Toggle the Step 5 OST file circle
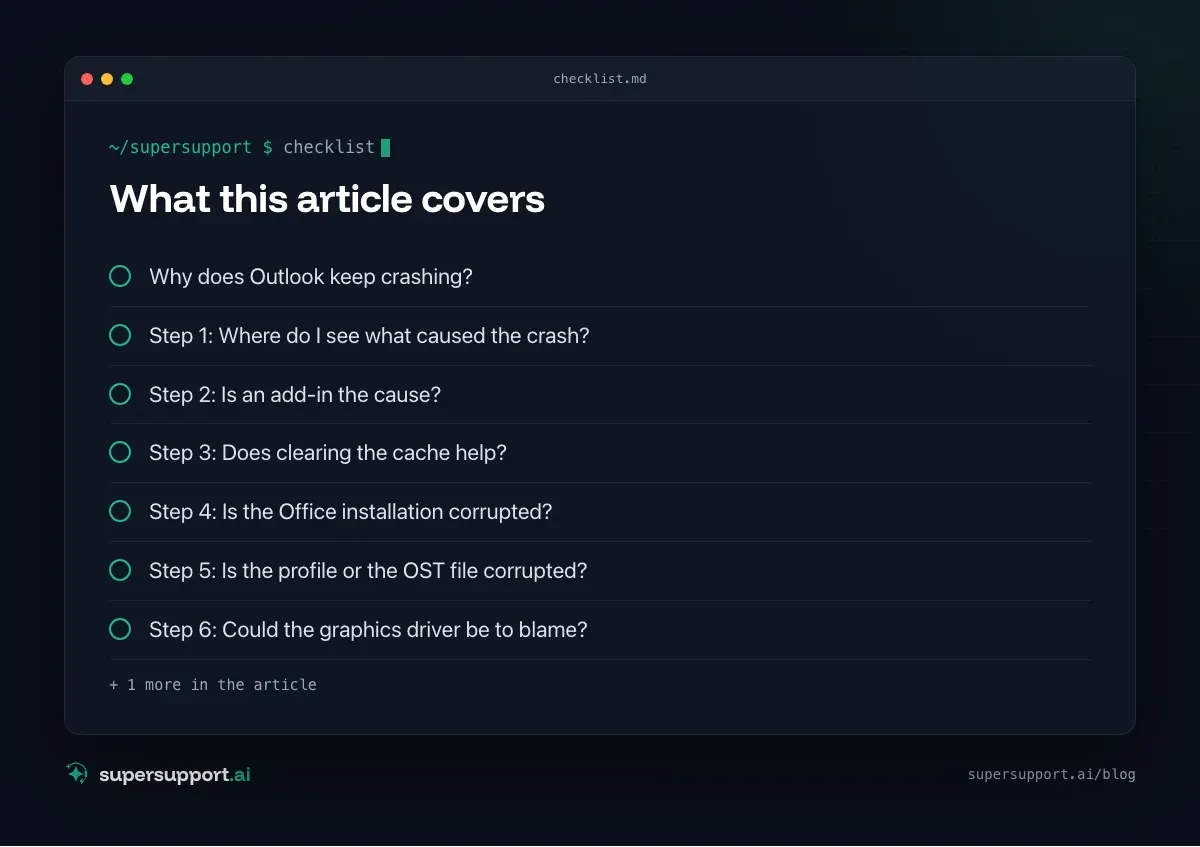 (120, 570)
